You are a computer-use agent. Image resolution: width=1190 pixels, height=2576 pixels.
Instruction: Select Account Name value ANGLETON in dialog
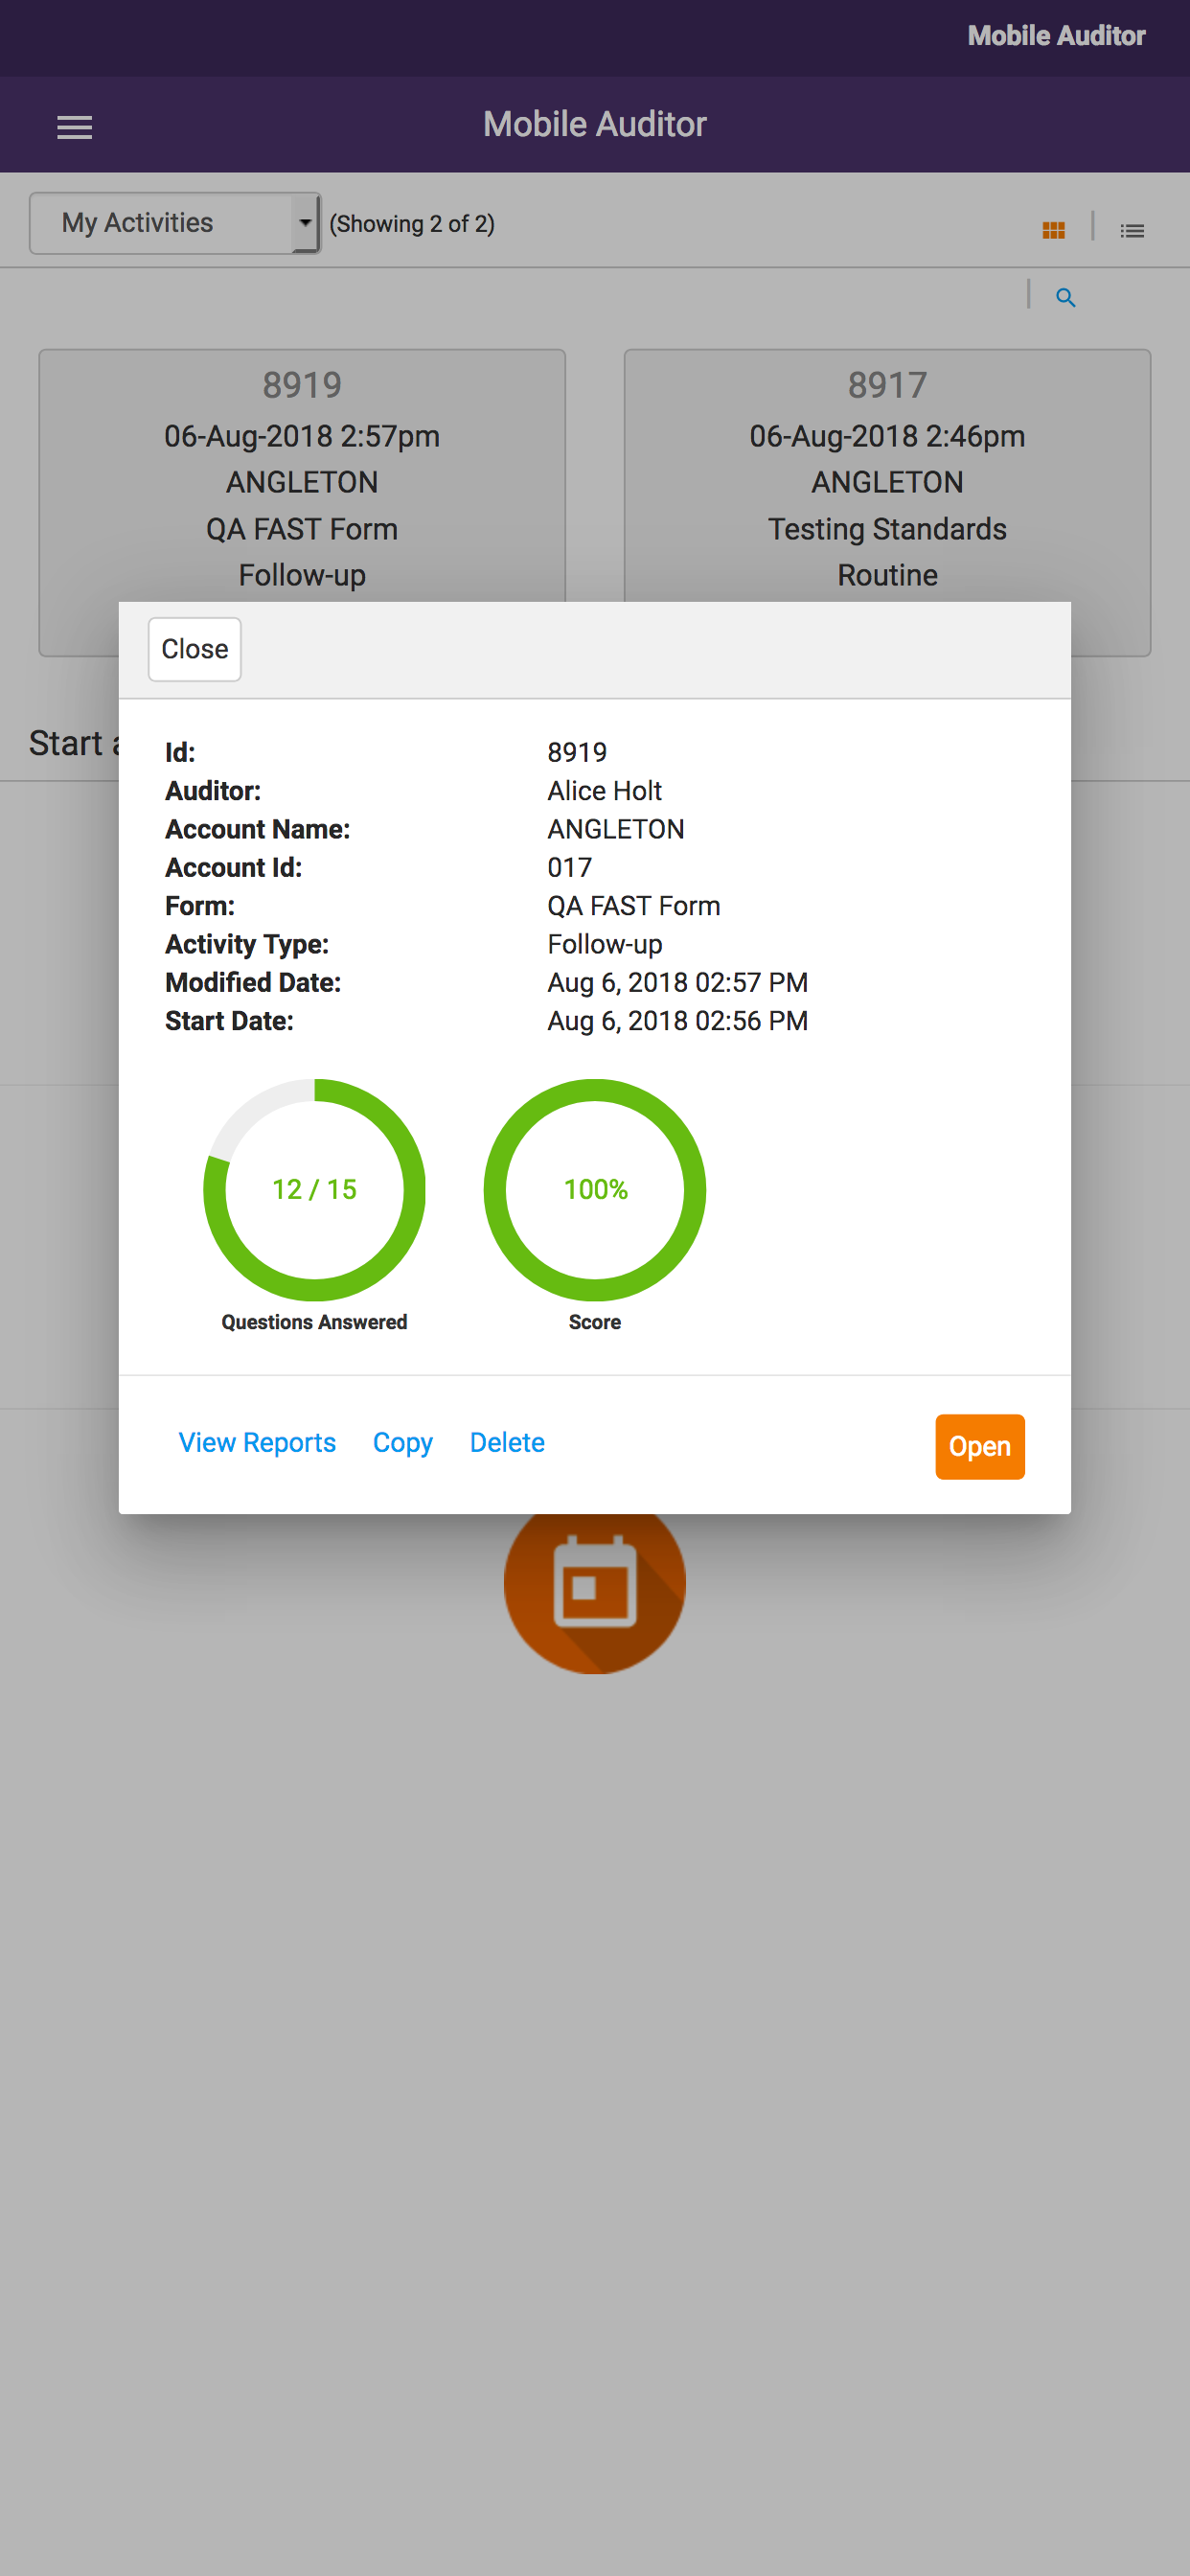pos(615,829)
